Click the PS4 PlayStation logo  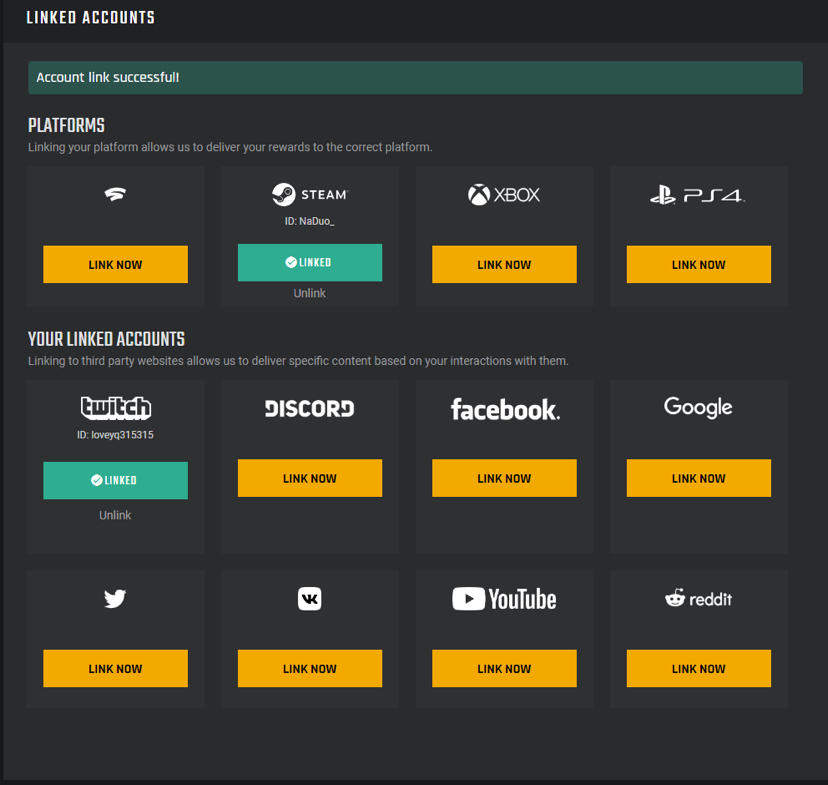[698, 195]
